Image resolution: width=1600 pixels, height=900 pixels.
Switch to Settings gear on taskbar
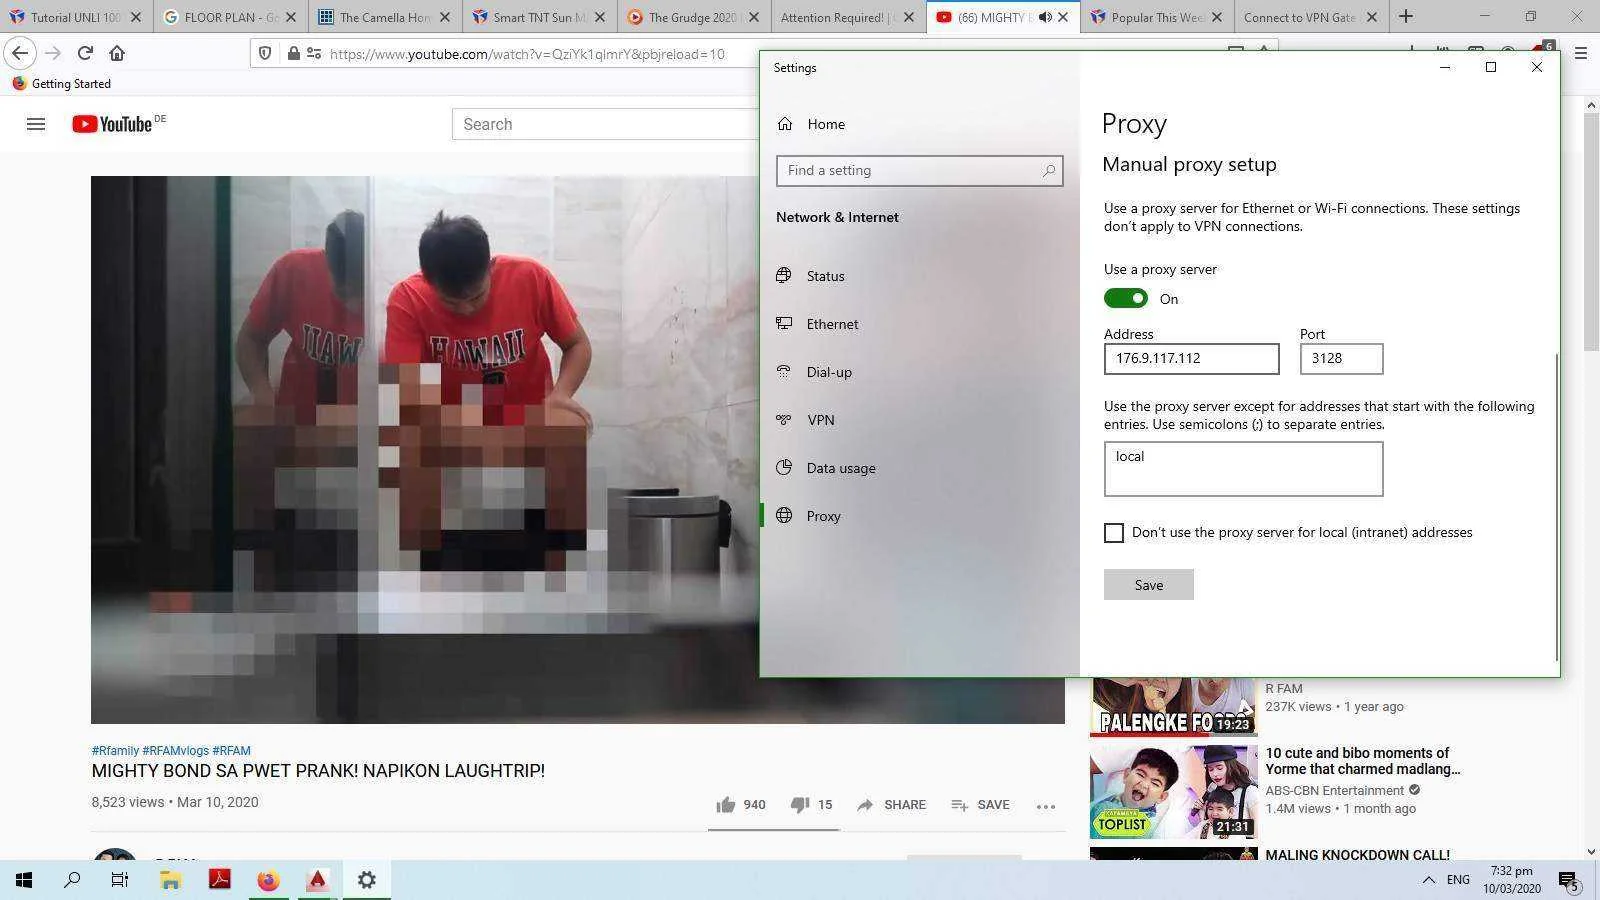point(367,880)
